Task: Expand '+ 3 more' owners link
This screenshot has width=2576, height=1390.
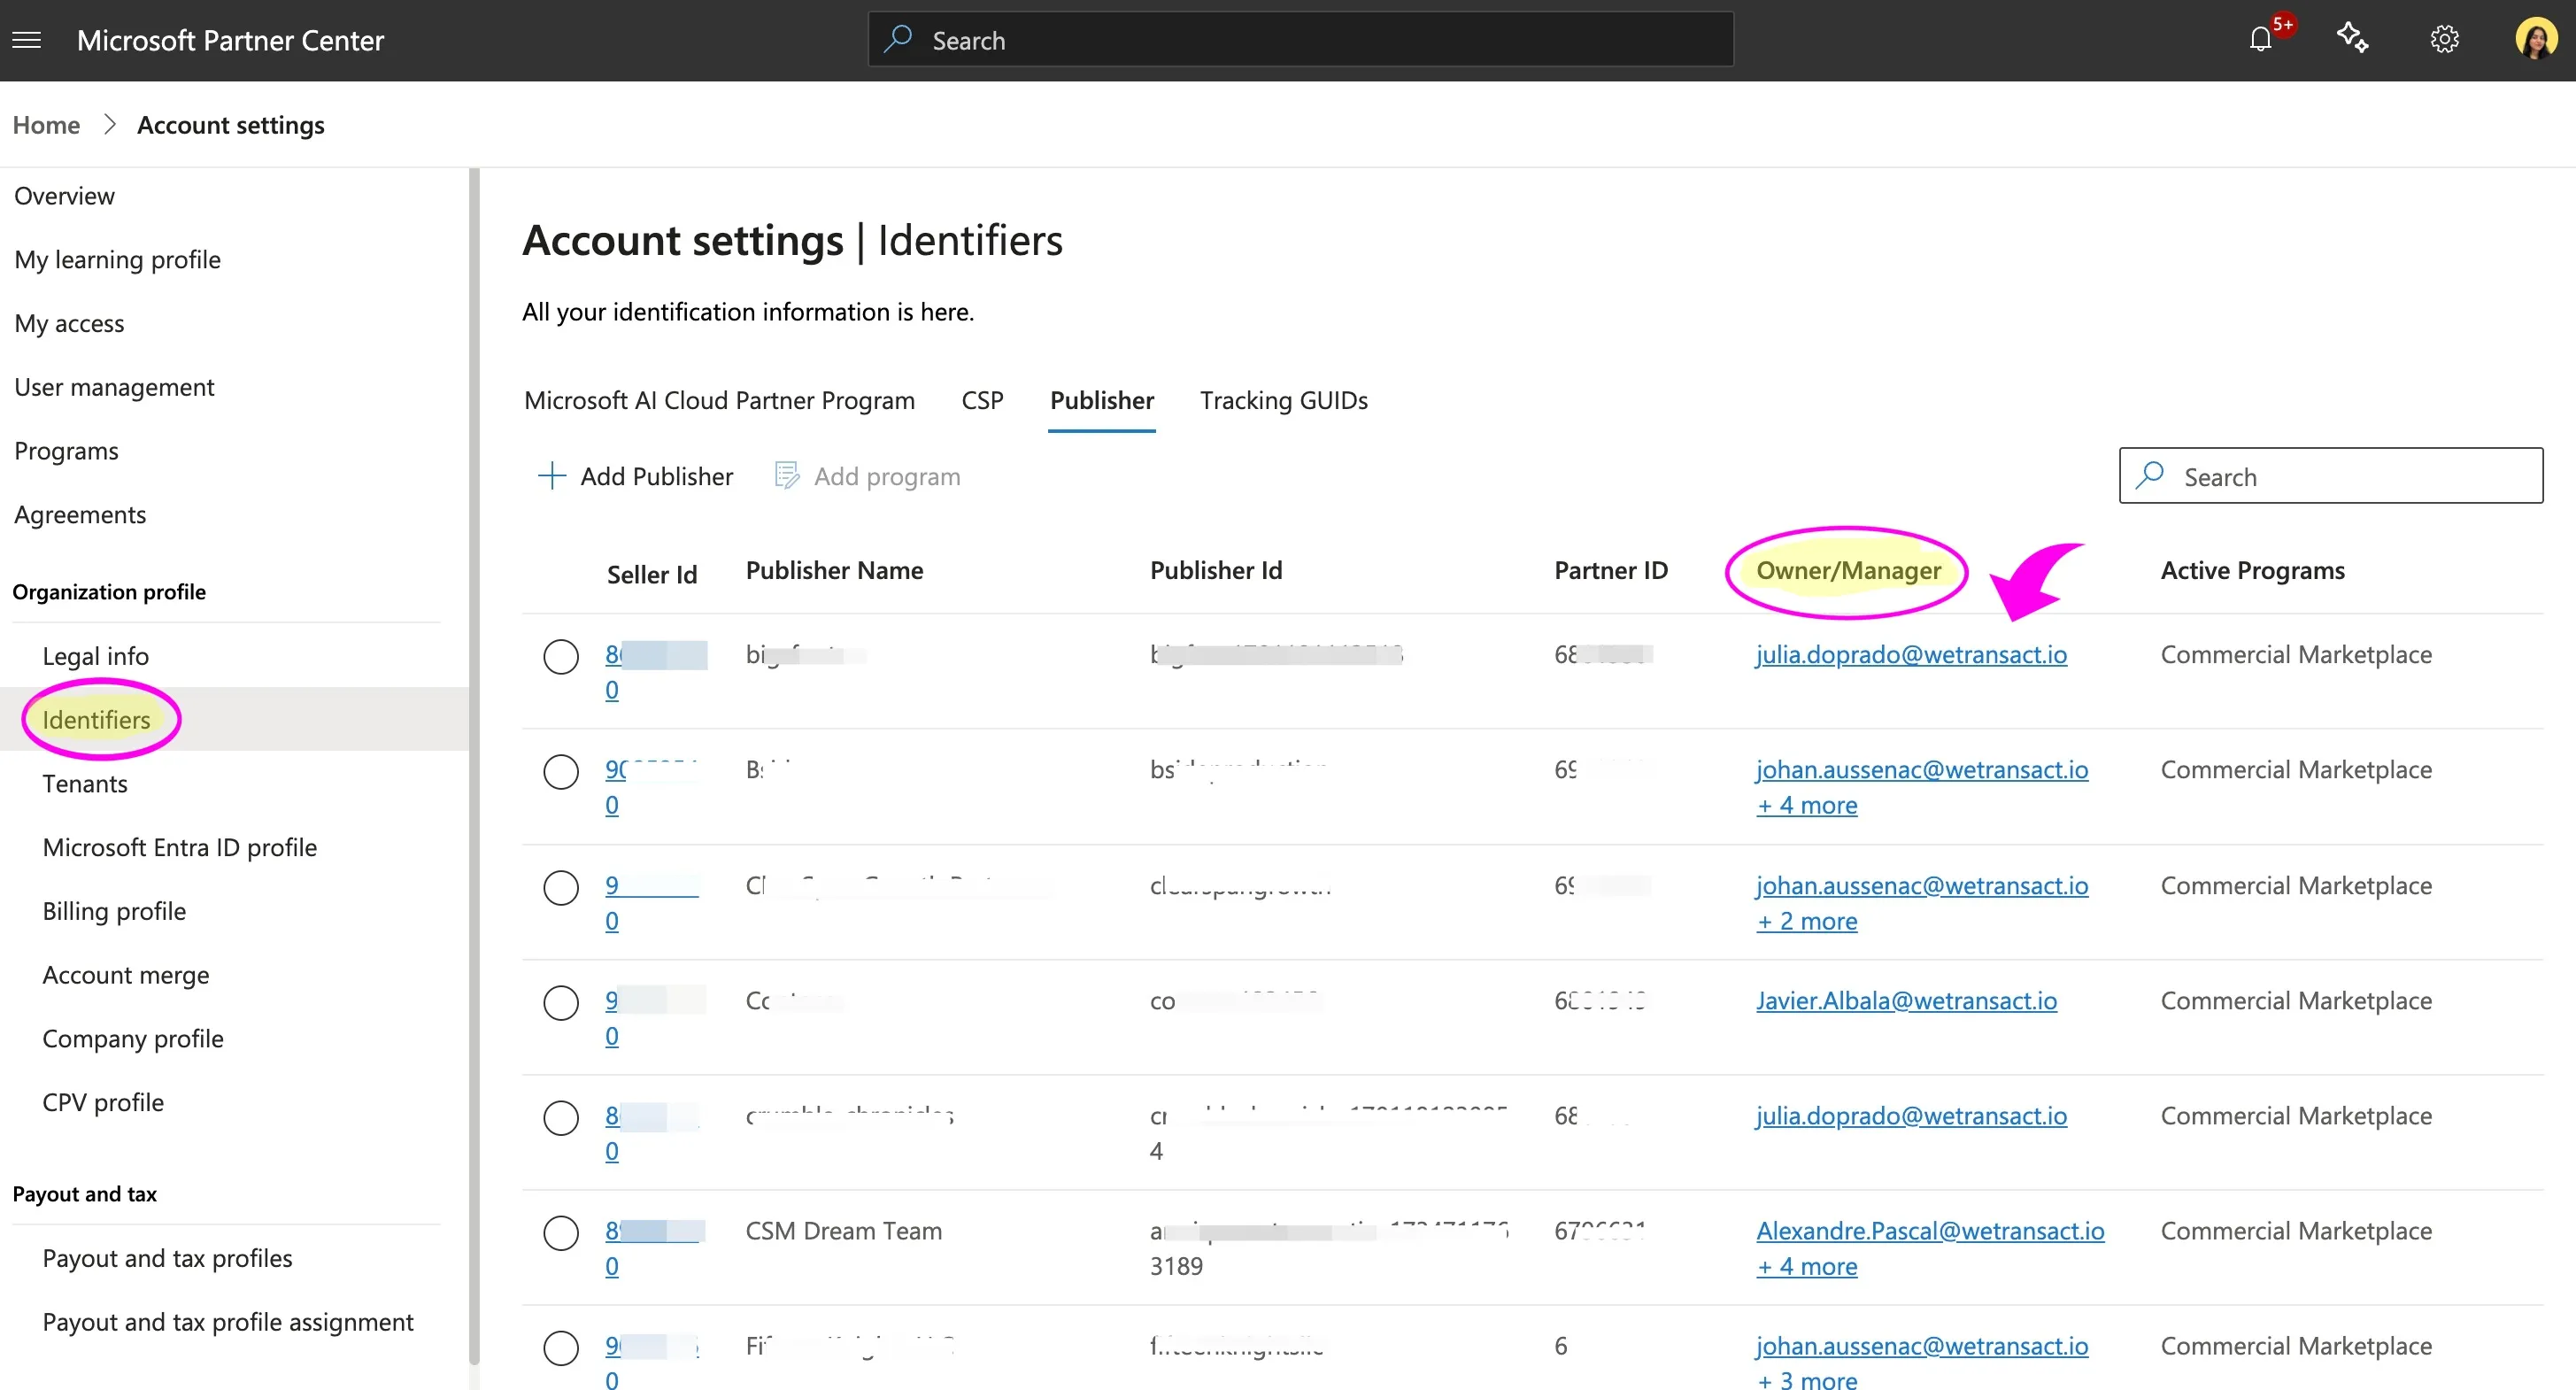Action: [1807, 1379]
